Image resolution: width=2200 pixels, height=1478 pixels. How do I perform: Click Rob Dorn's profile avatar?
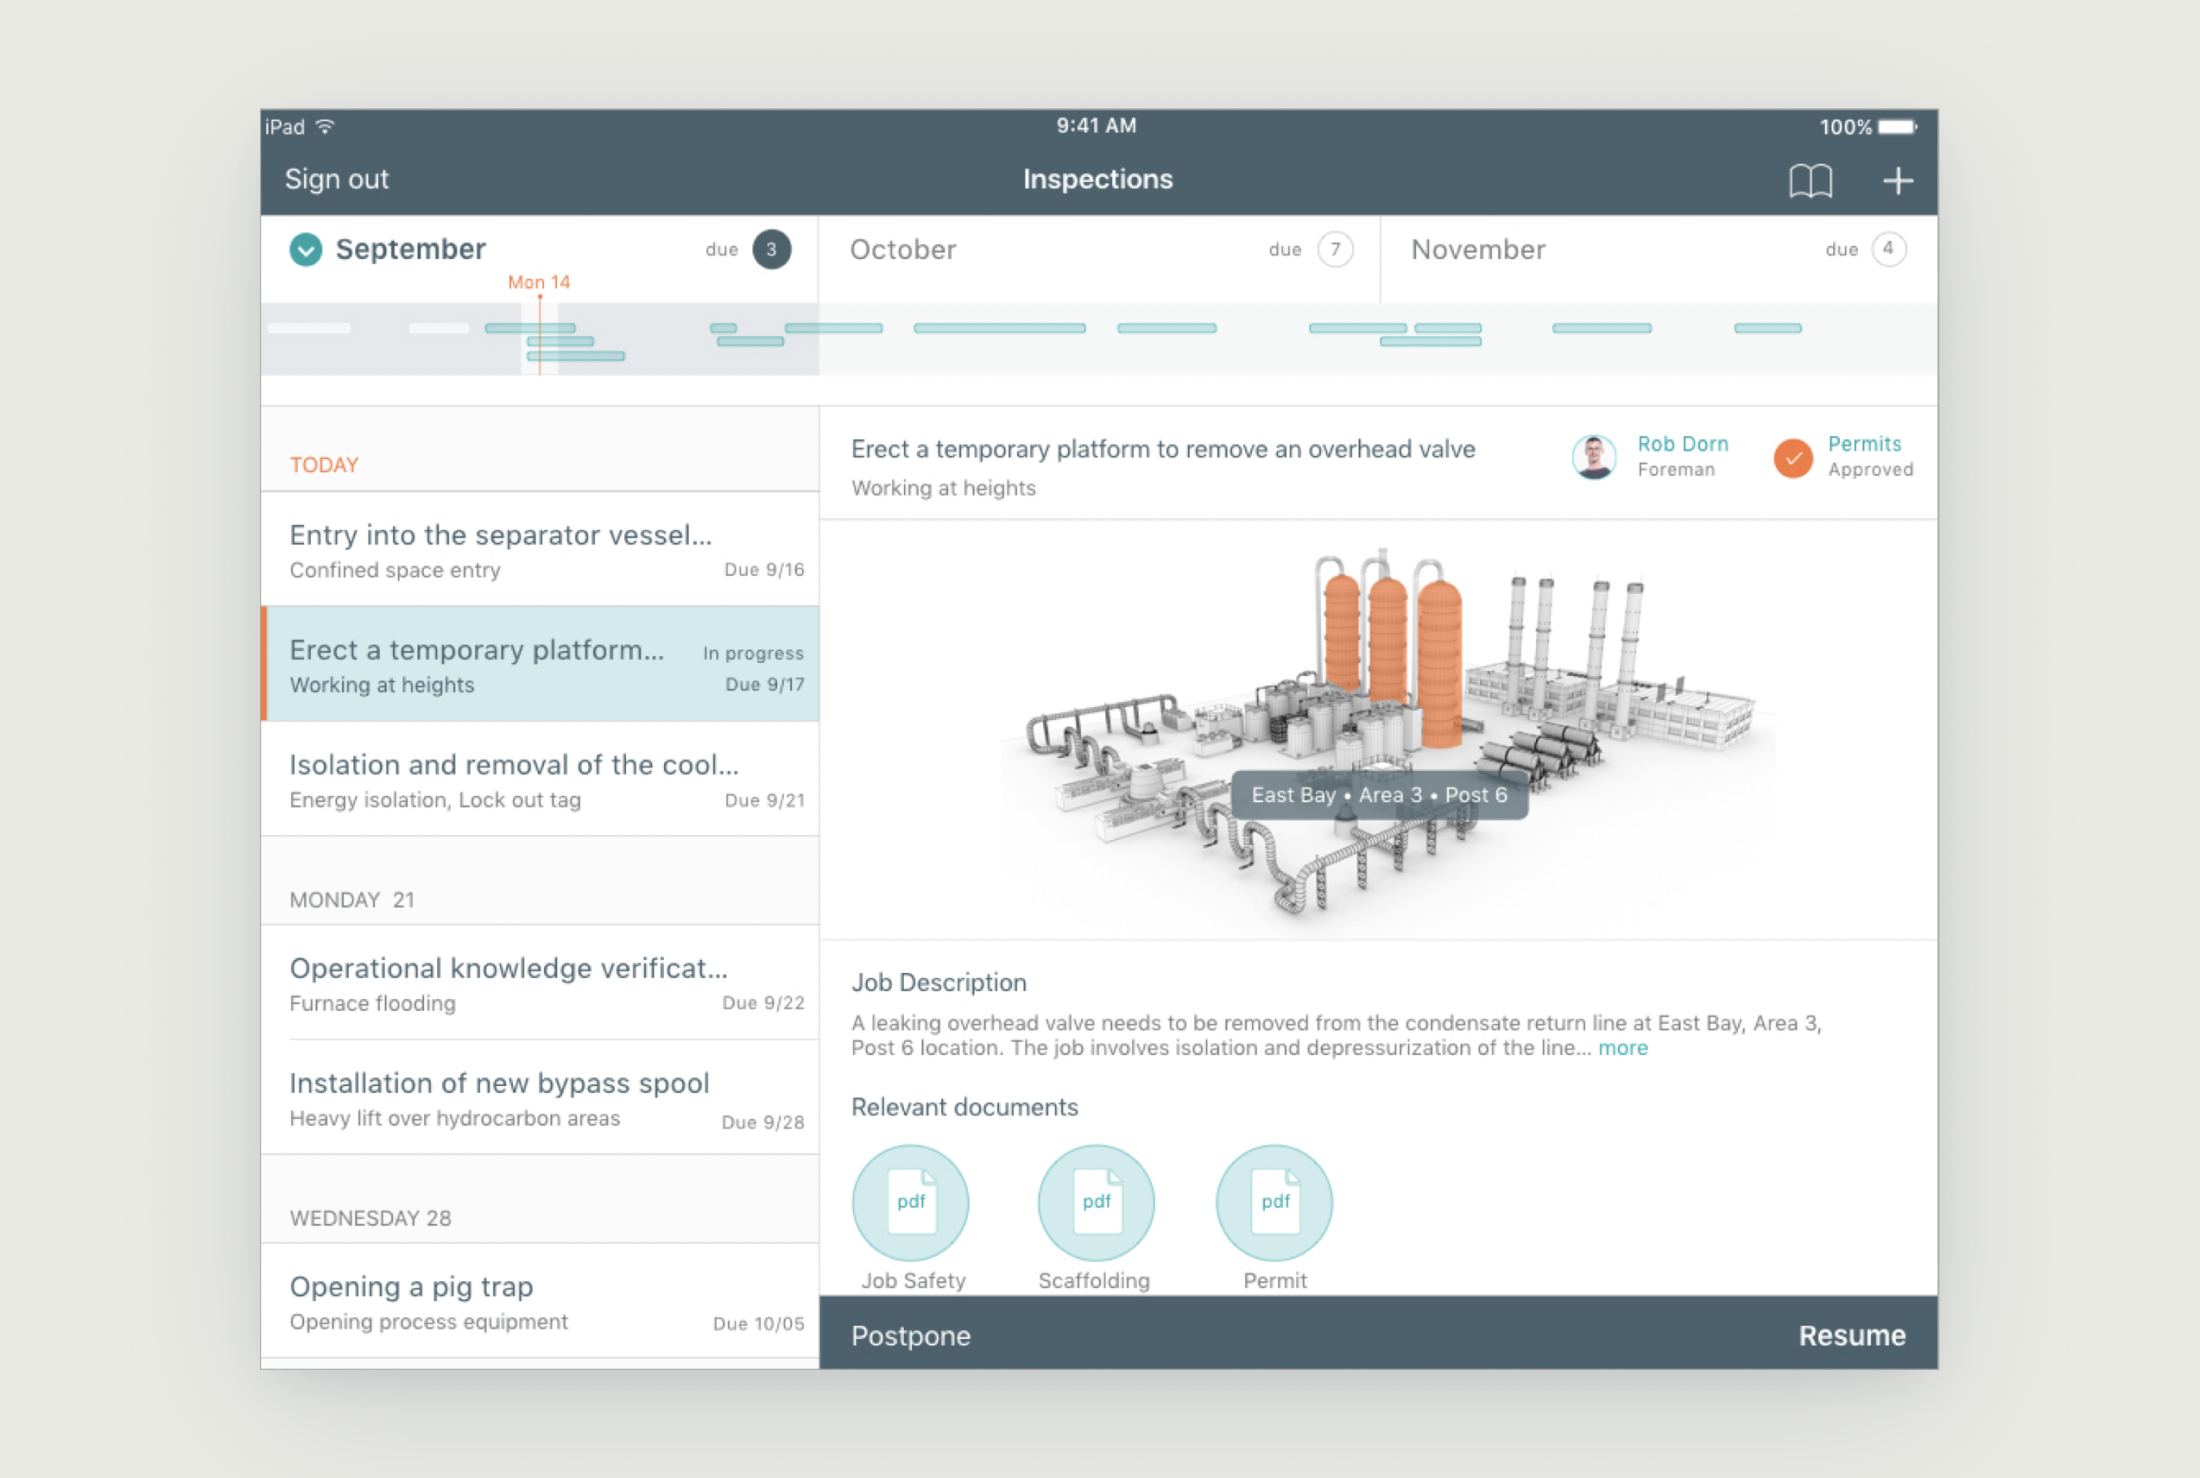tap(1594, 457)
